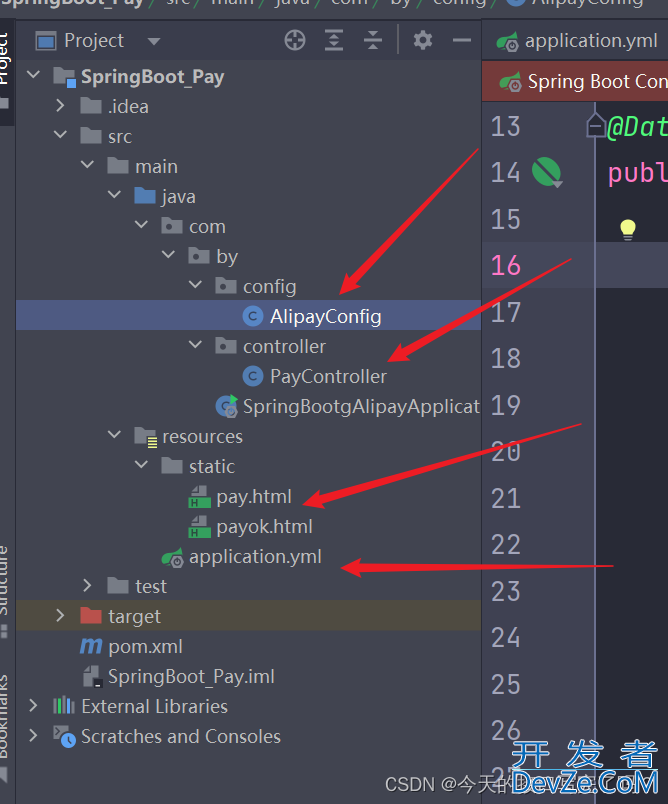Collapse the static folder
The height and width of the screenshot is (804, 668).
pos(141,465)
